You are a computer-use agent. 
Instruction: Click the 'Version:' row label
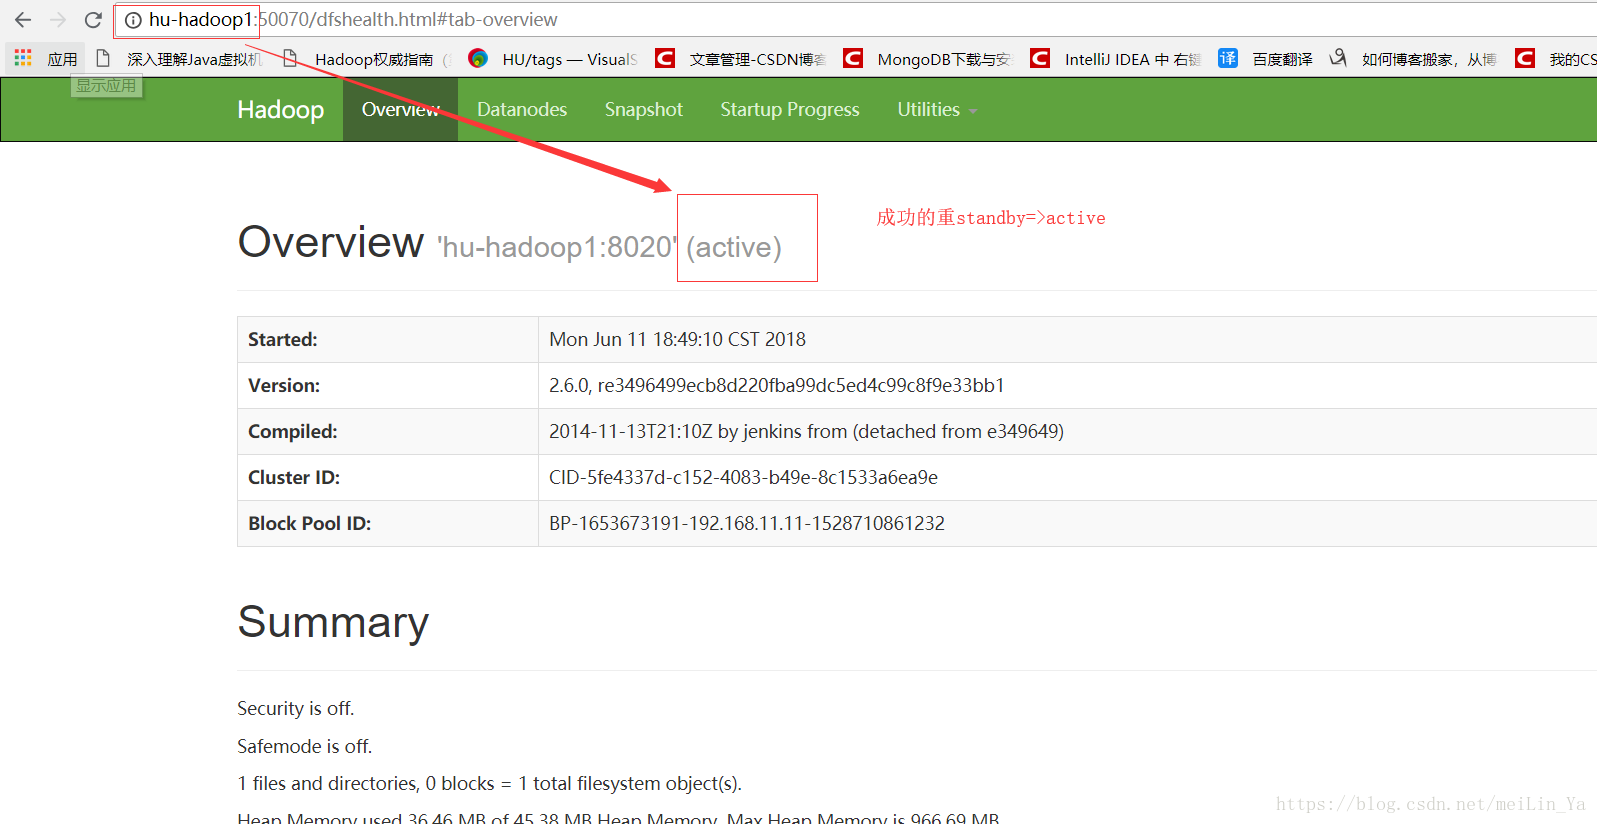[284, 385]
